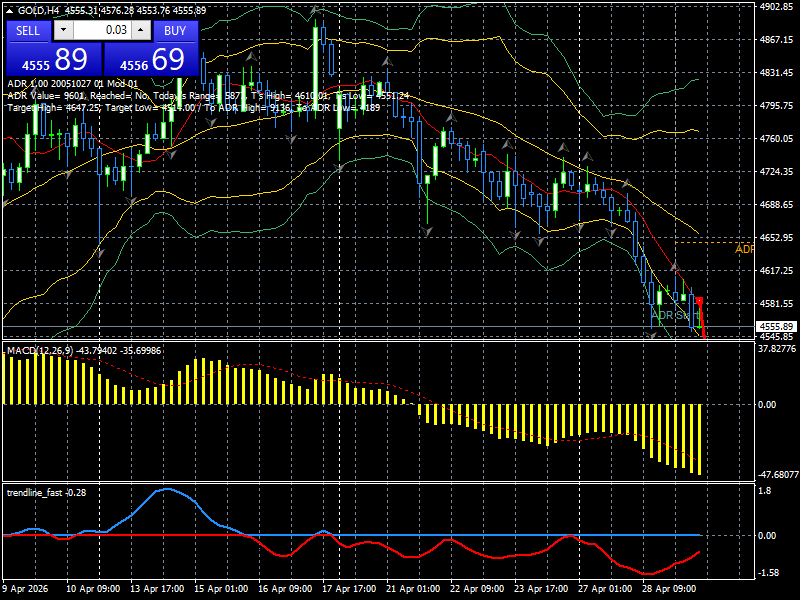
Task: Click the trendline_fast -0.28 indicator label
Action: coord(46,492)
